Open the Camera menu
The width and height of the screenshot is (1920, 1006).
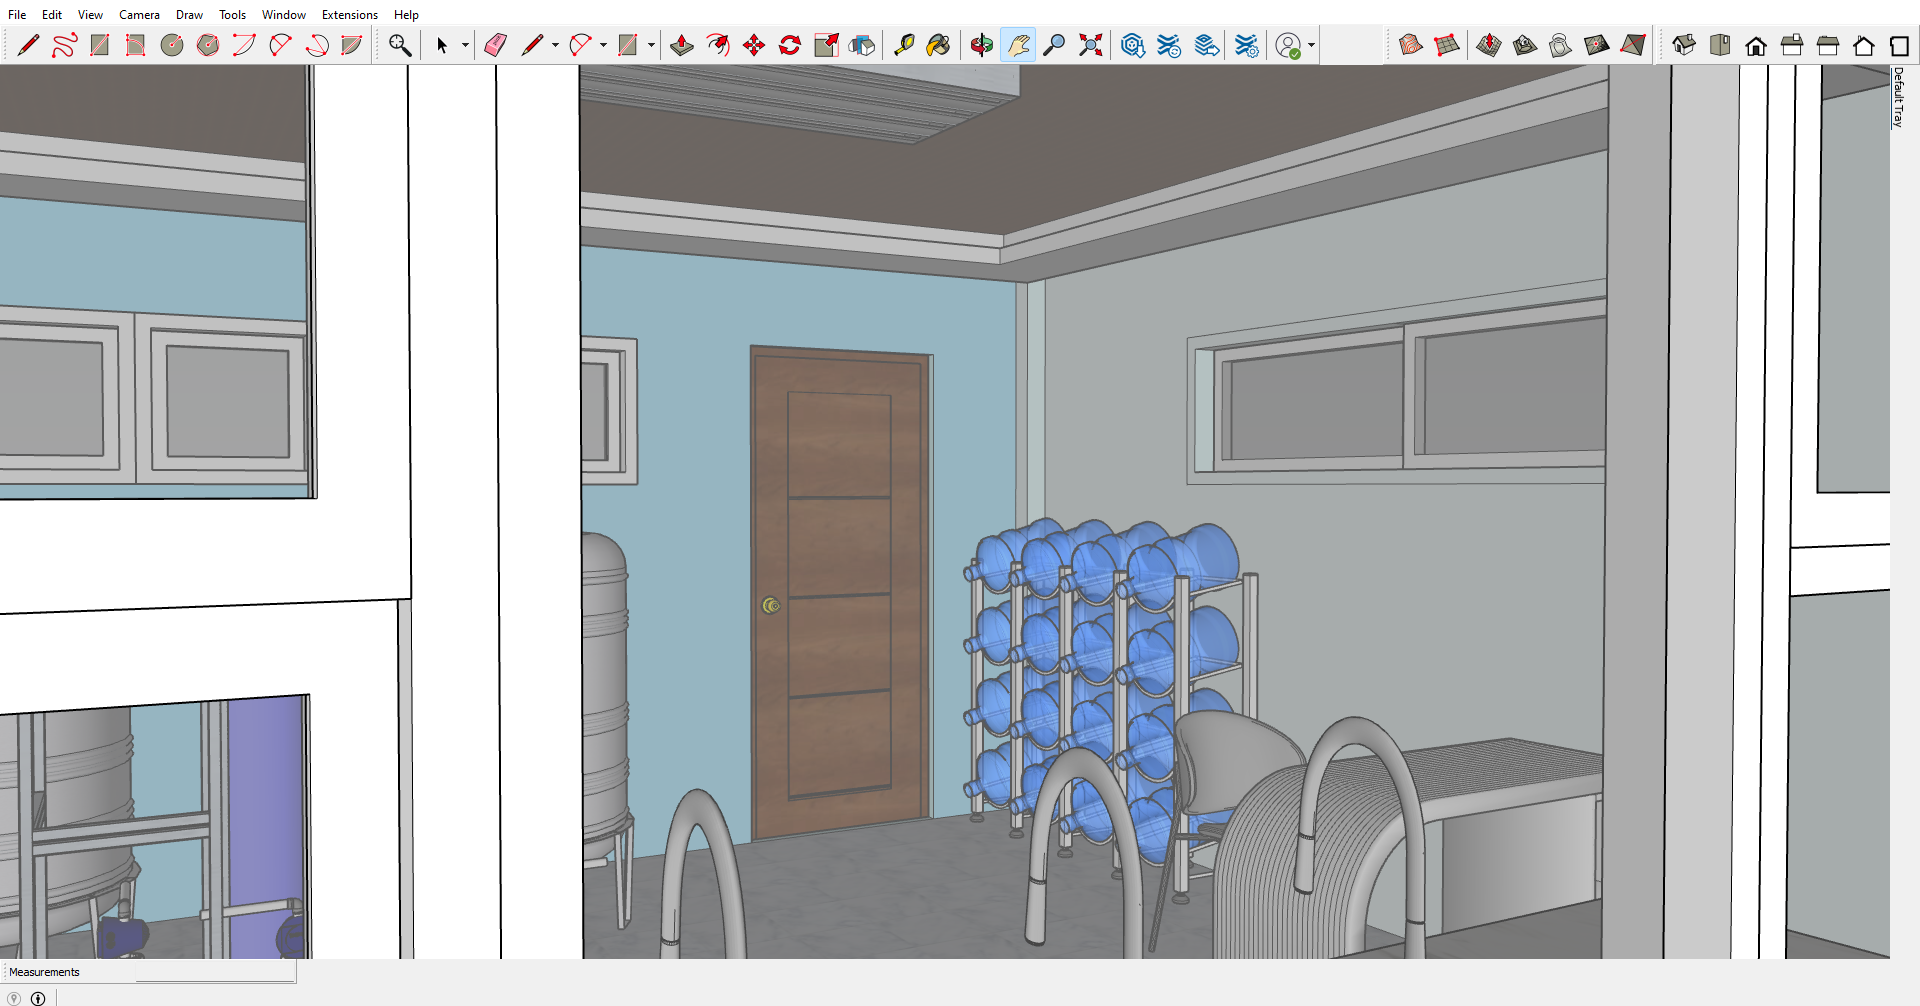[139, 15]
